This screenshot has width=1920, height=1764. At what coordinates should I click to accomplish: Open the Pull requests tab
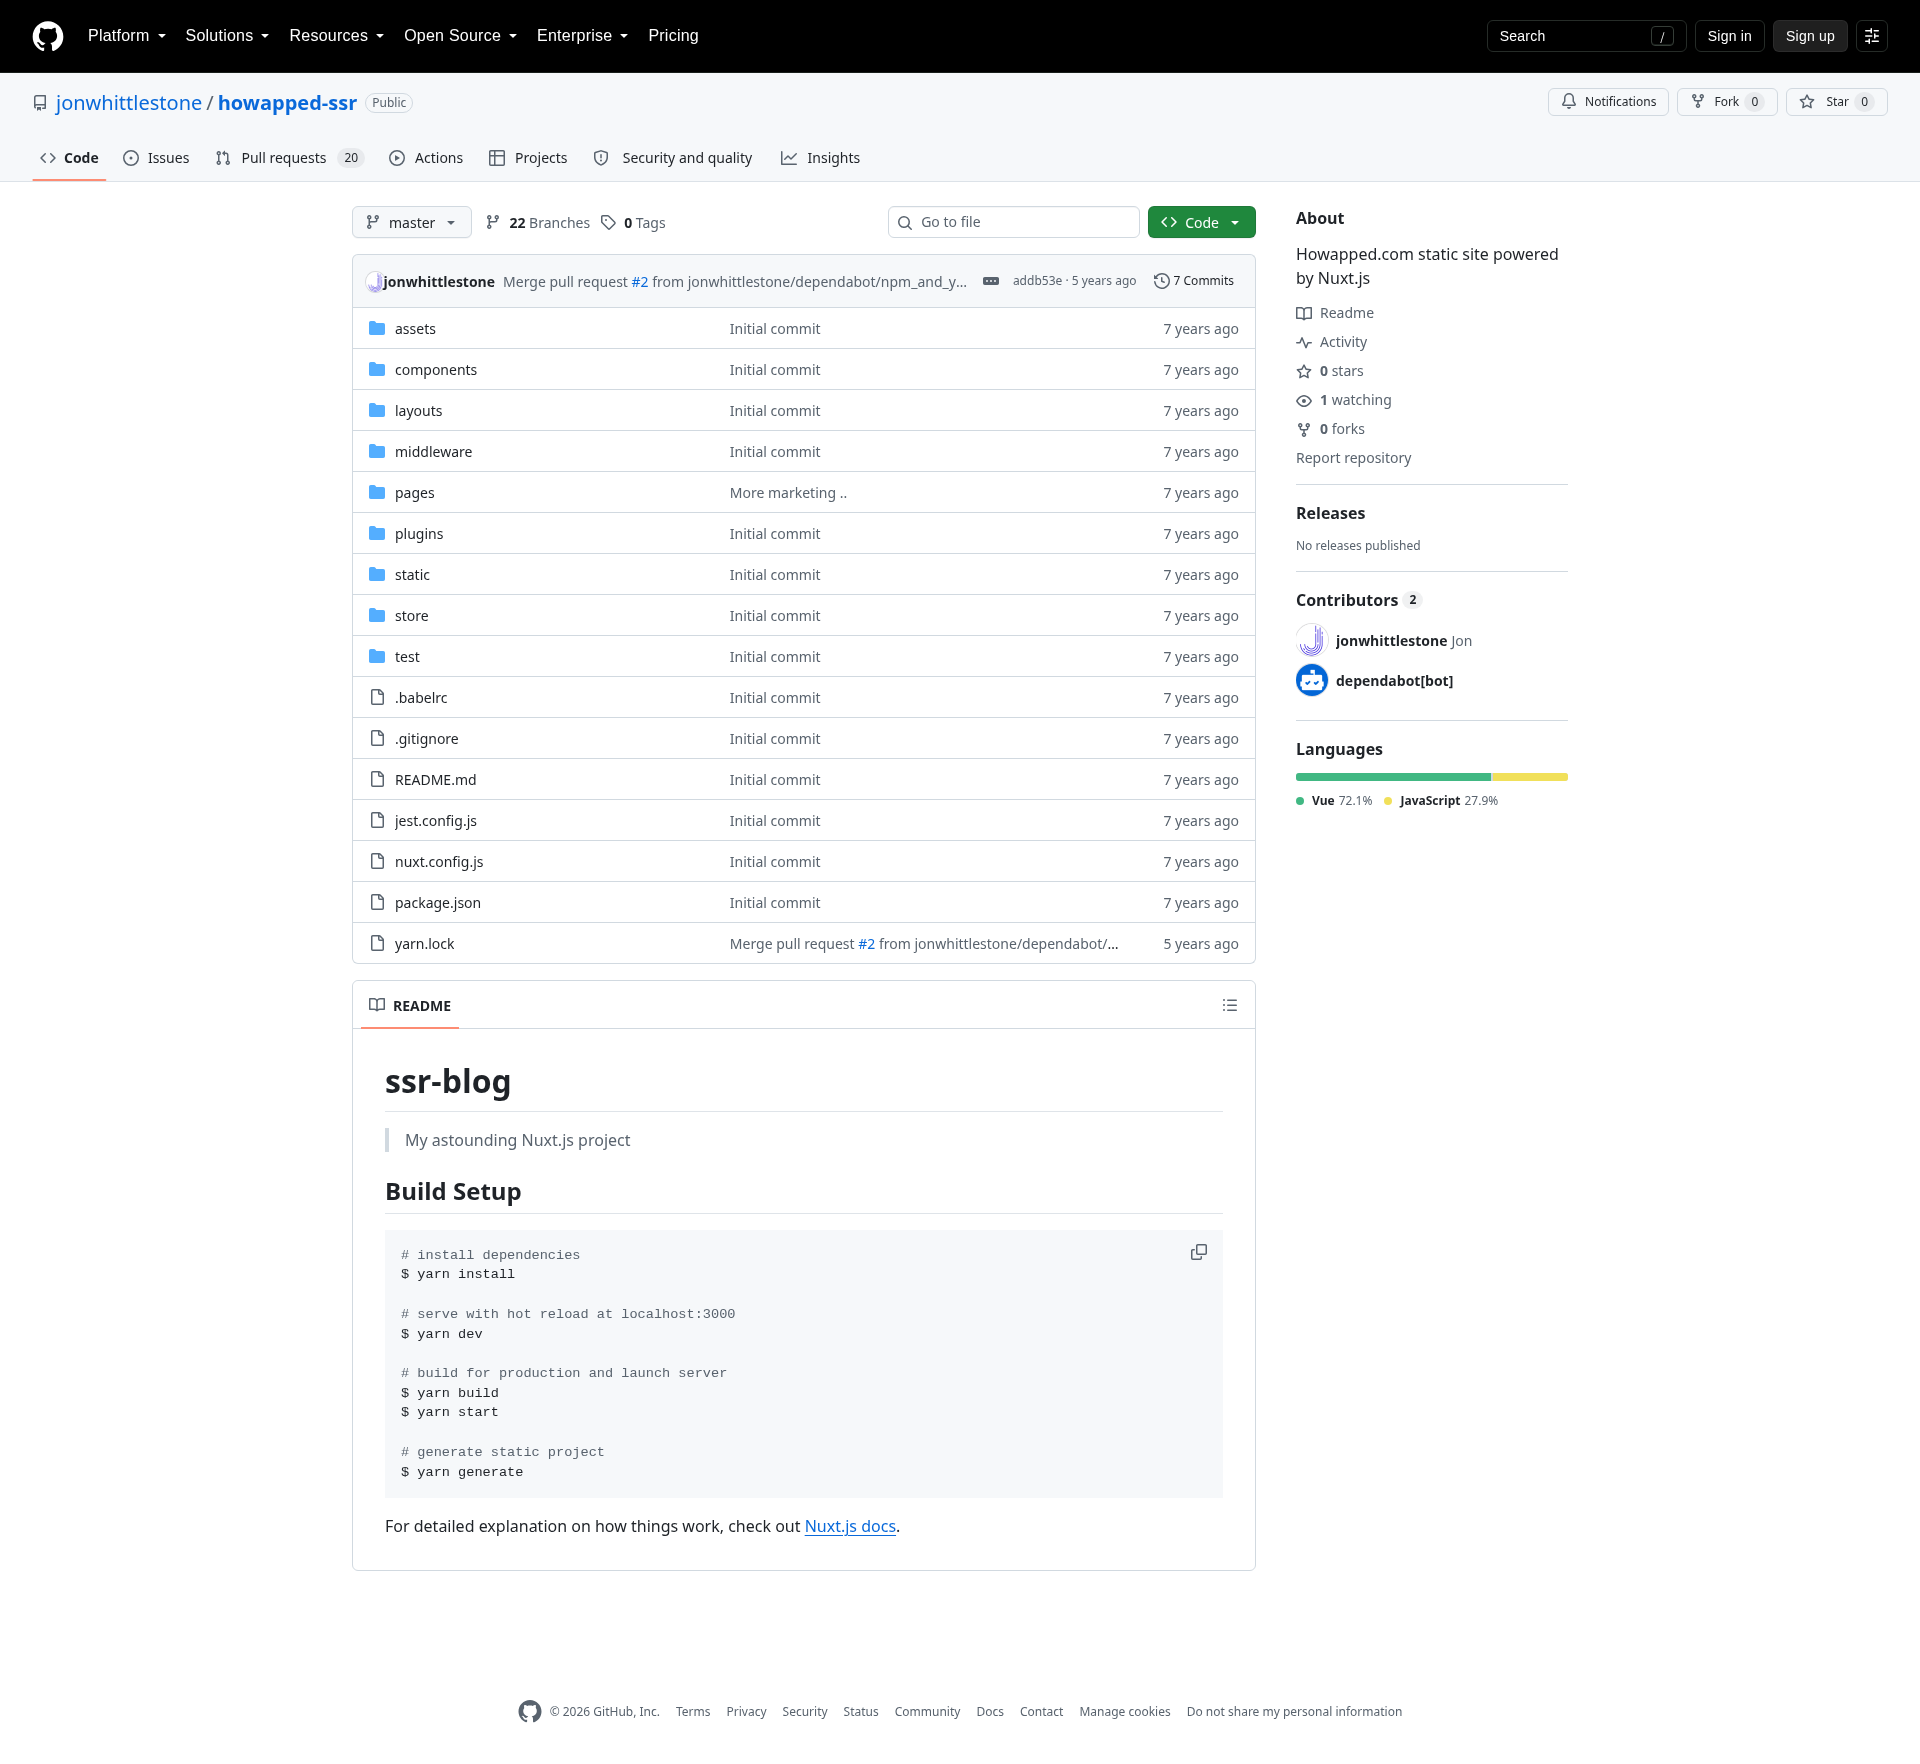pyautogui.click(x=290, y=158)
